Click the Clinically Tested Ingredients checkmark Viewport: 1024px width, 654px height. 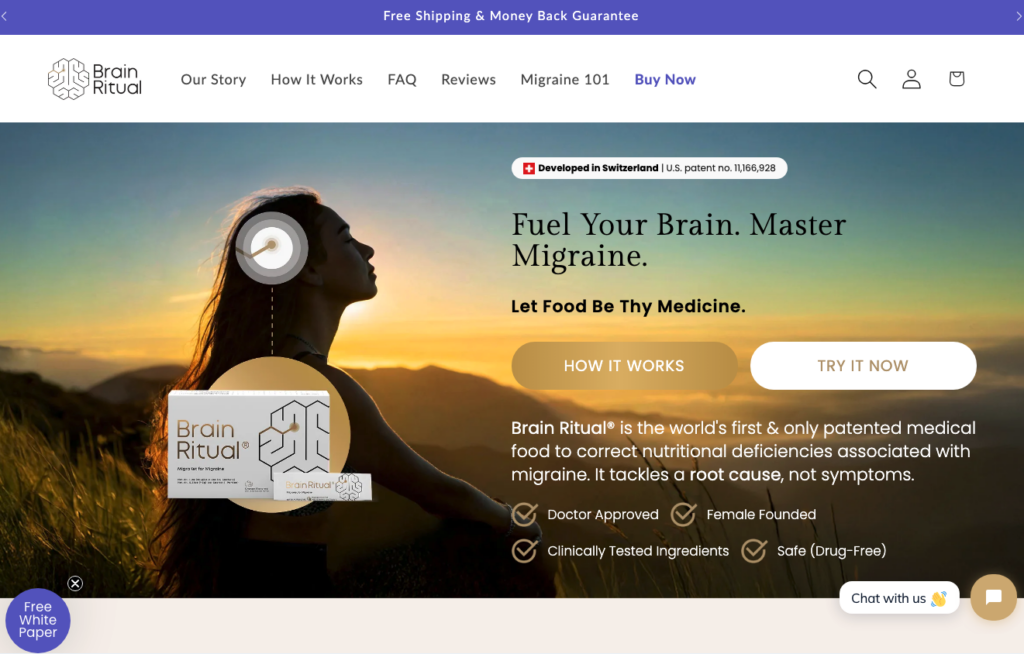(525, 550)
